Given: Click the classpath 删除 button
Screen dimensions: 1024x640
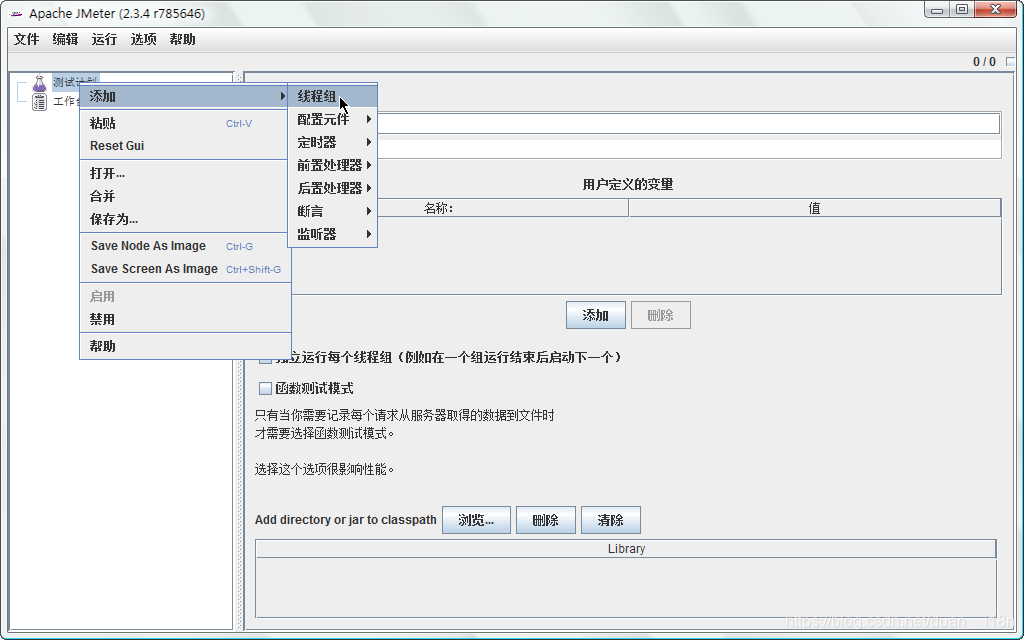Looking at the screenshot, I should coord(545,520).
